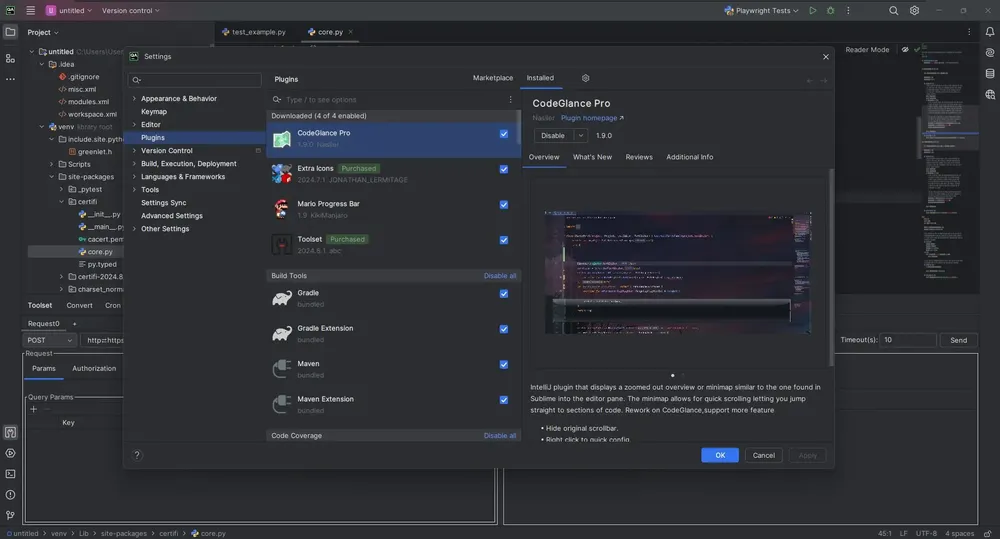Open Services tool window icon
The width and height of the screenshot is (1000, 539).
(x=10, y=454)
